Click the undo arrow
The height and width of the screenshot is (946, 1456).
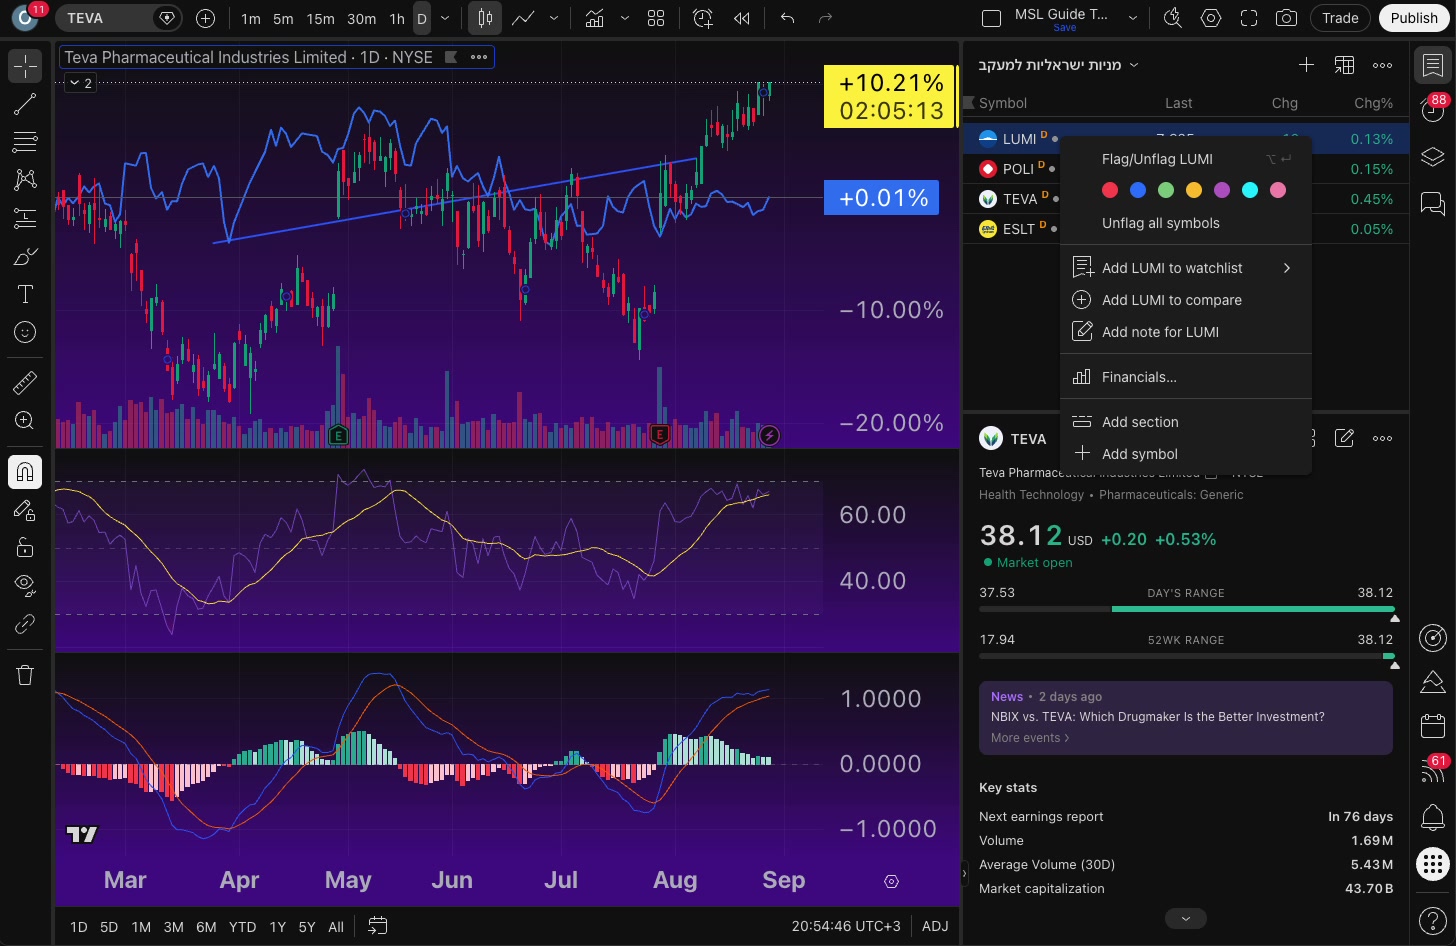788,18
